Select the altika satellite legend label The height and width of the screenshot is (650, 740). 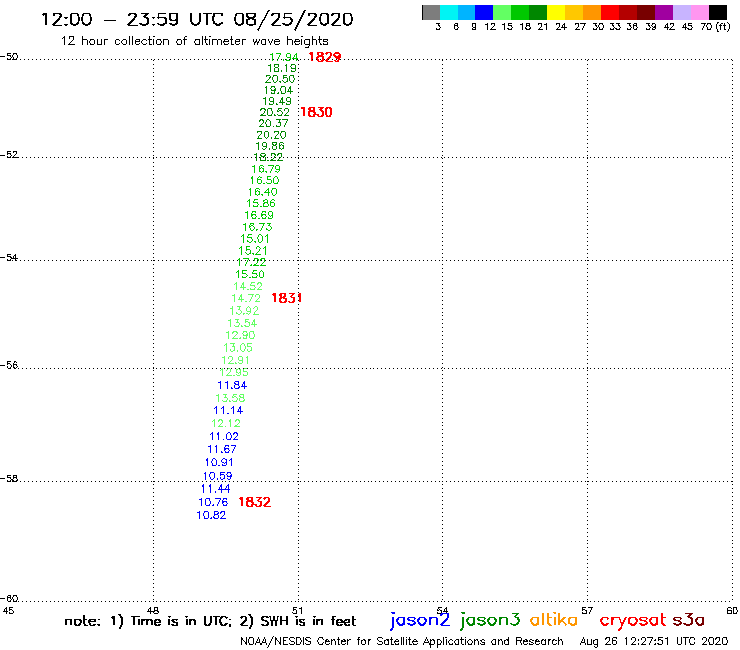click(554, 620)
